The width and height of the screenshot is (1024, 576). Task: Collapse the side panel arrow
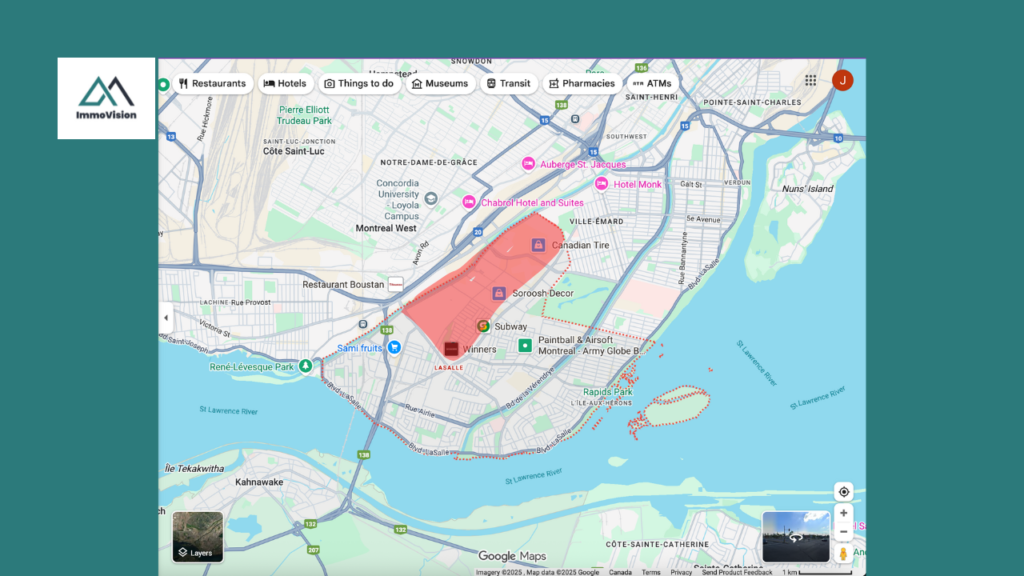(166, 318)
